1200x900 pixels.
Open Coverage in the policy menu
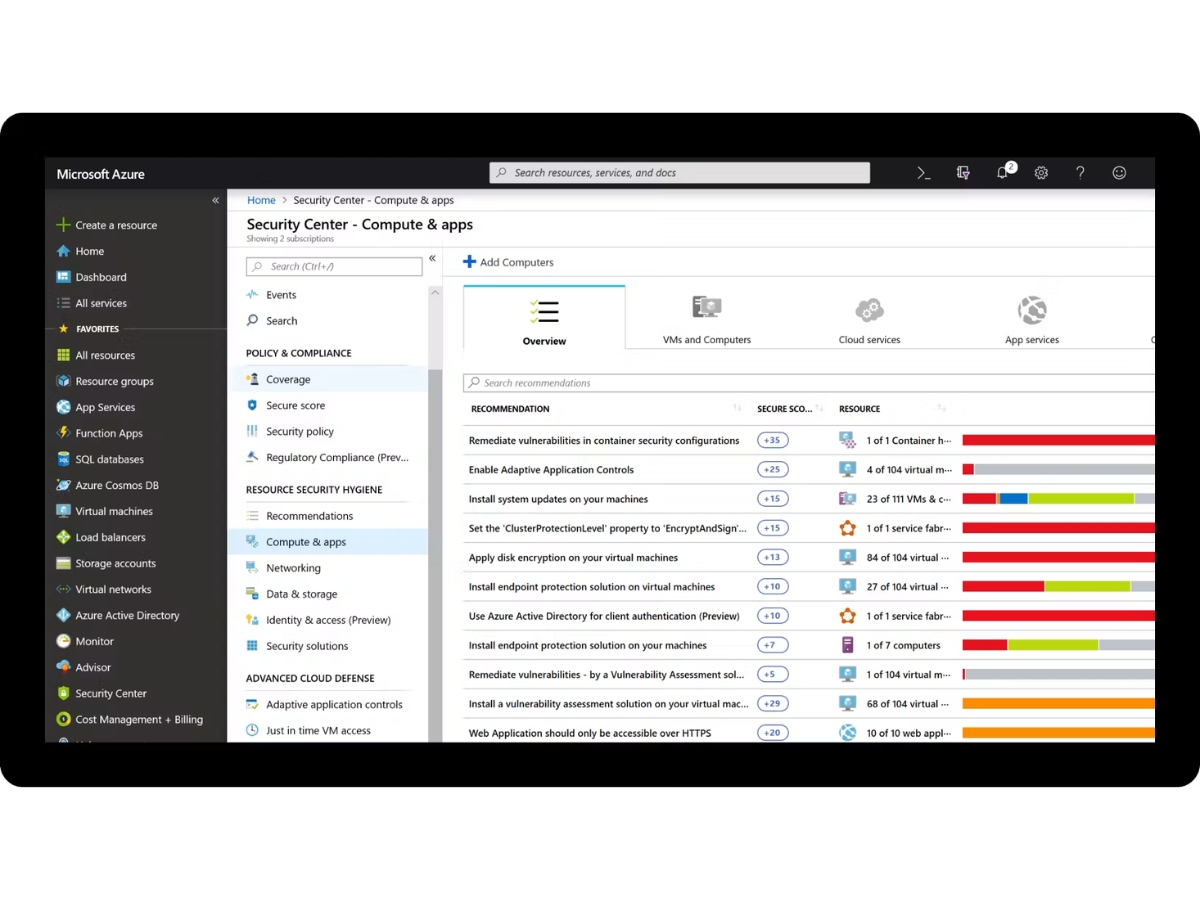tap(329, 379)
